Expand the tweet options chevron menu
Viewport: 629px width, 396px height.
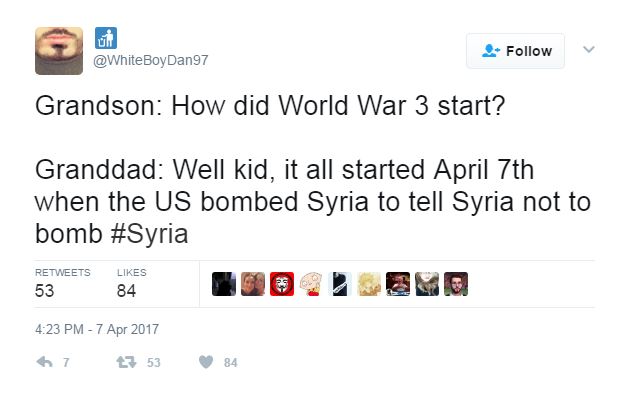coord(588,50)
